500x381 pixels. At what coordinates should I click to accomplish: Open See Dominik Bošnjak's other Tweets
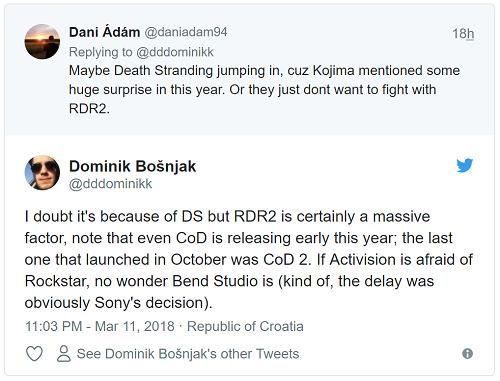point(188,354)
